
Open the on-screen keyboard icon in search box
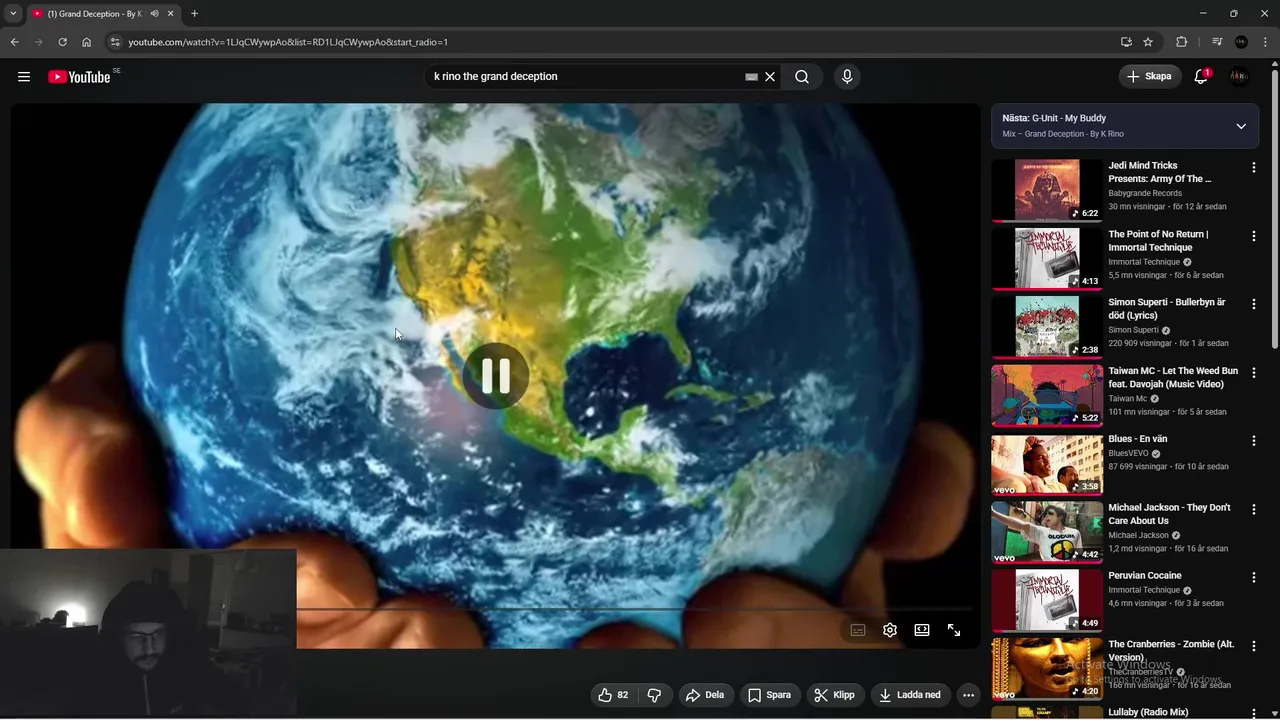pos(751,77)
